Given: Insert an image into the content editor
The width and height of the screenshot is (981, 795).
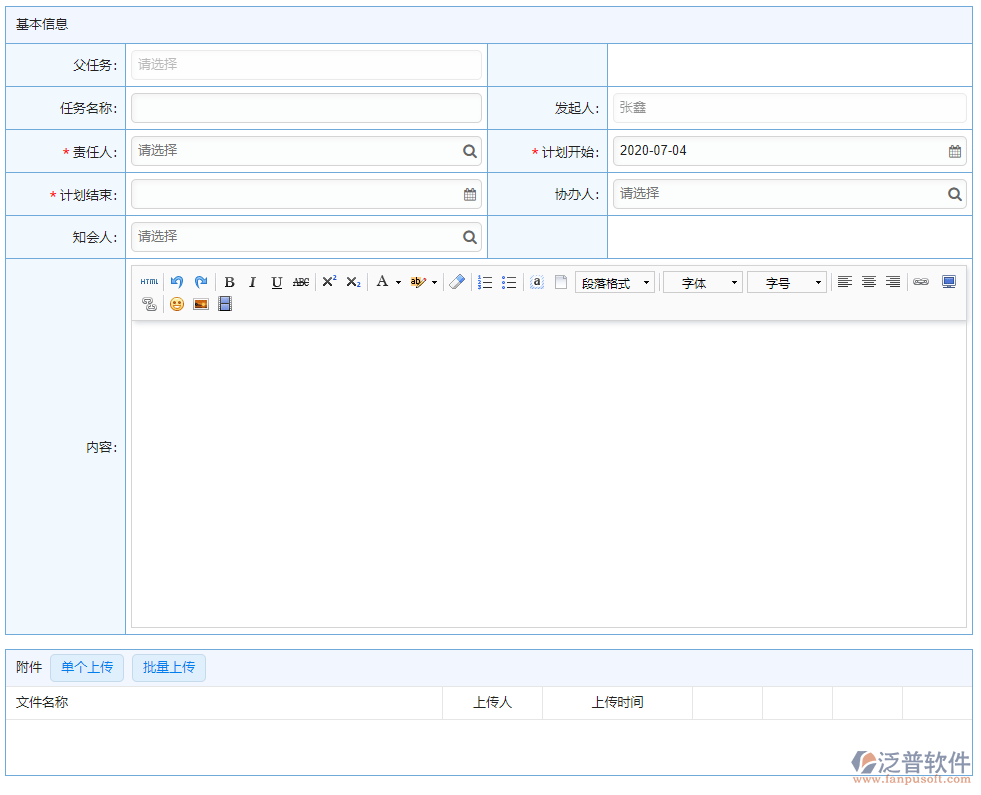Looking at the screenshot, I should 200,304.
